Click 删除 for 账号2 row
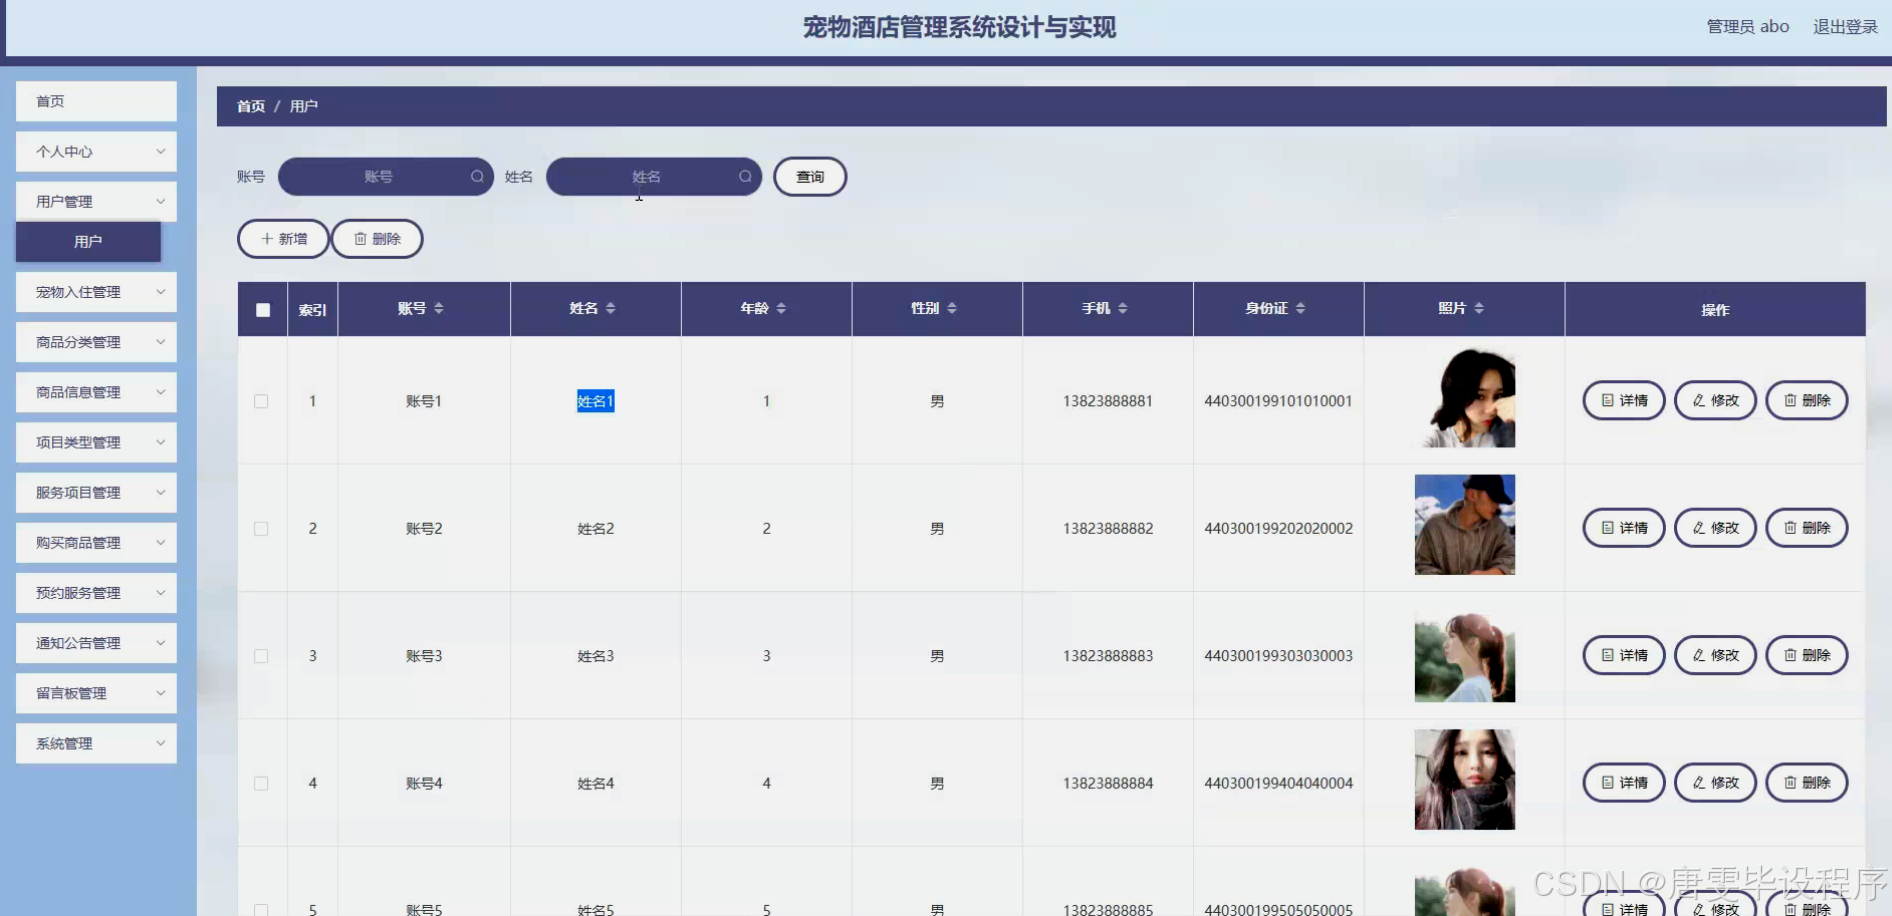Screen dimensions: 1892x916 (1807, 527)
